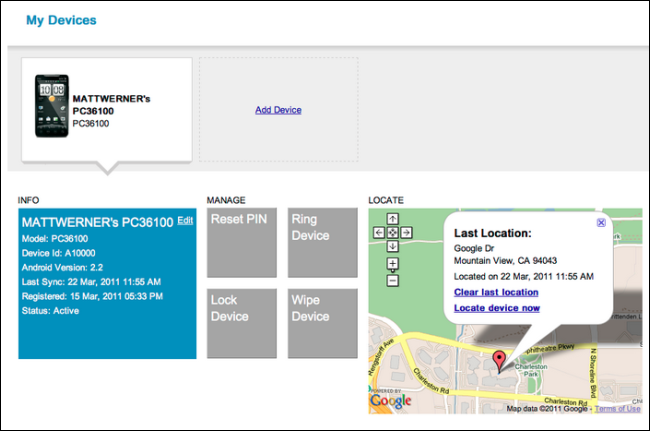
Task: Pan the map down with arrow
Action: [393, 246]
